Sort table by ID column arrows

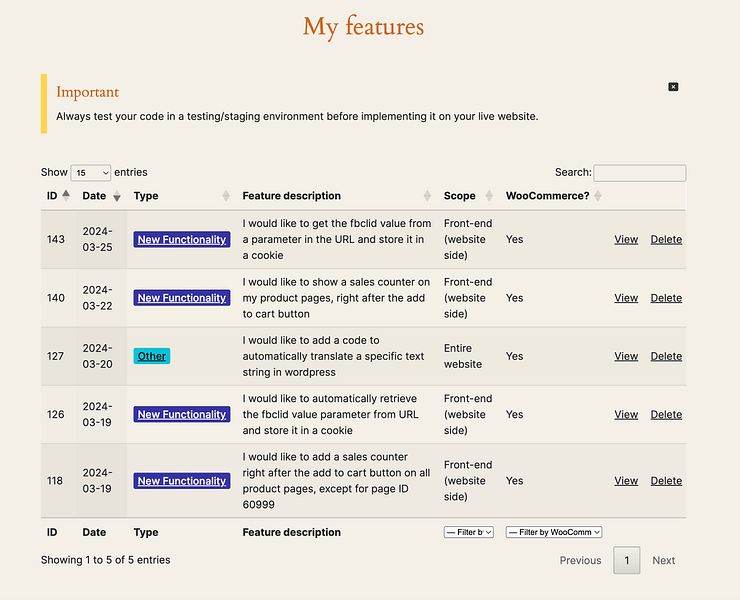[x=66, y=196]
